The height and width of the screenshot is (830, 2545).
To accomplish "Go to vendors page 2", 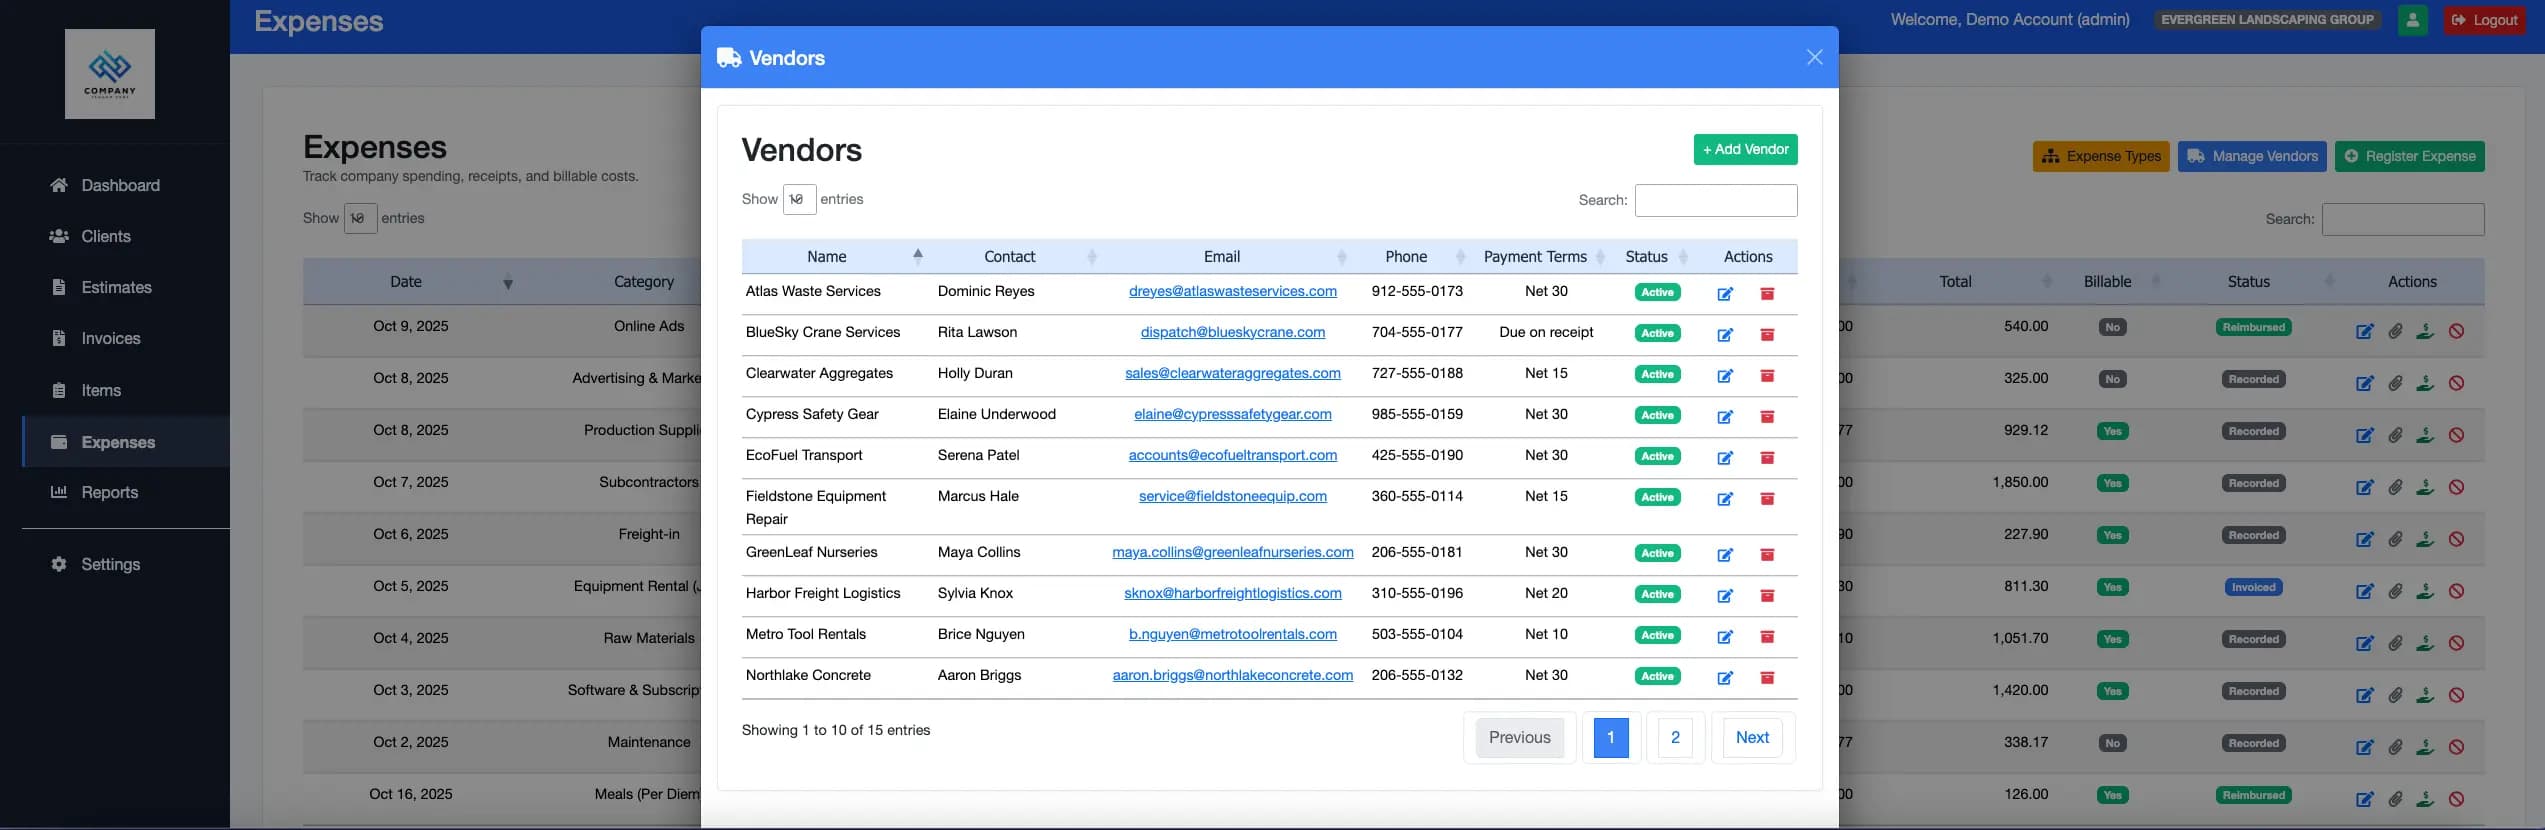I will pyautogui.click(x=1675, y=737).
